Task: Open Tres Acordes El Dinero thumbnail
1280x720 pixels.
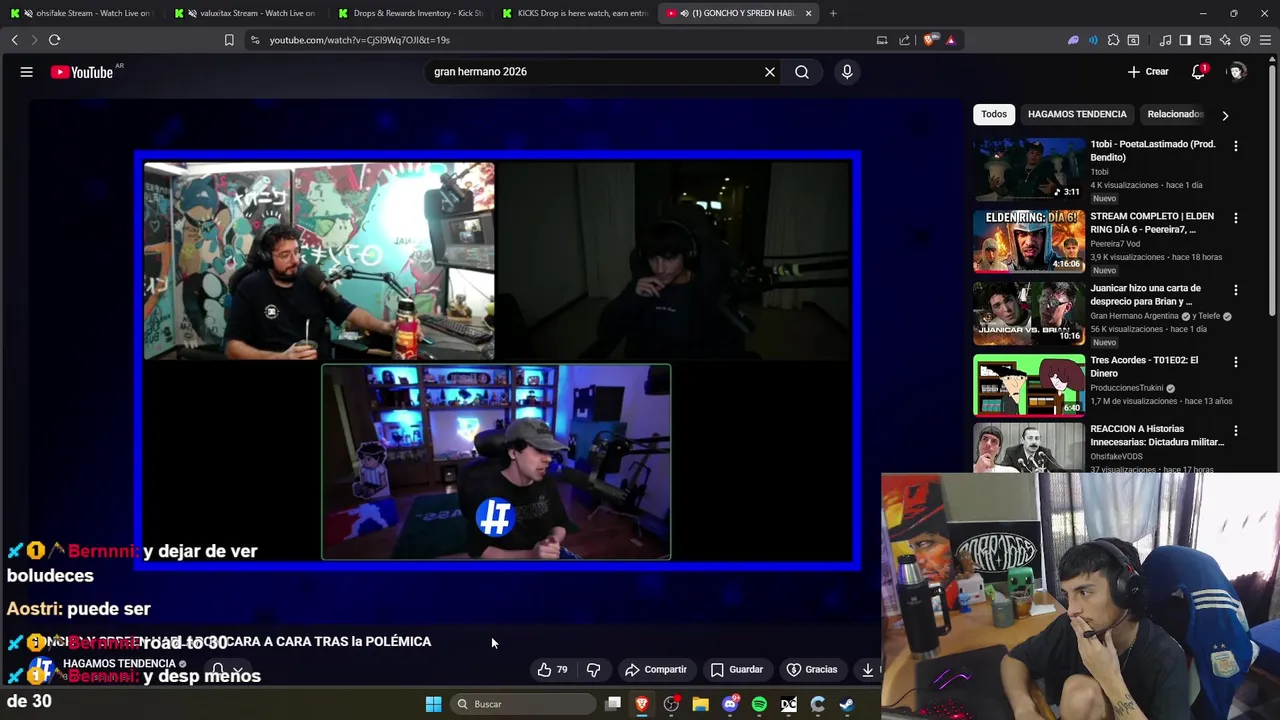Action: [1029, 385]
